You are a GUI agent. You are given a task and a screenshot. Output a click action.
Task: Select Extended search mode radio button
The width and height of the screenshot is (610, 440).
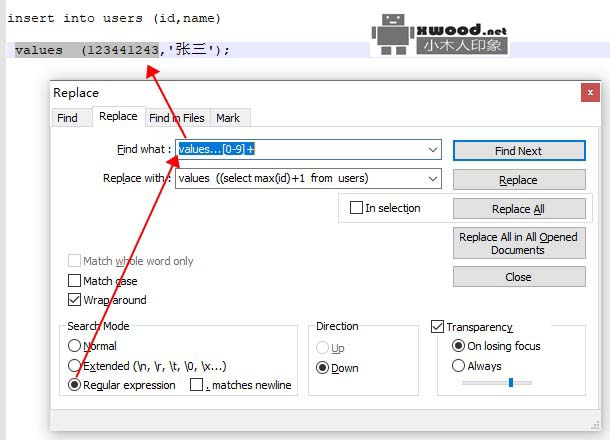click(73, 366)
